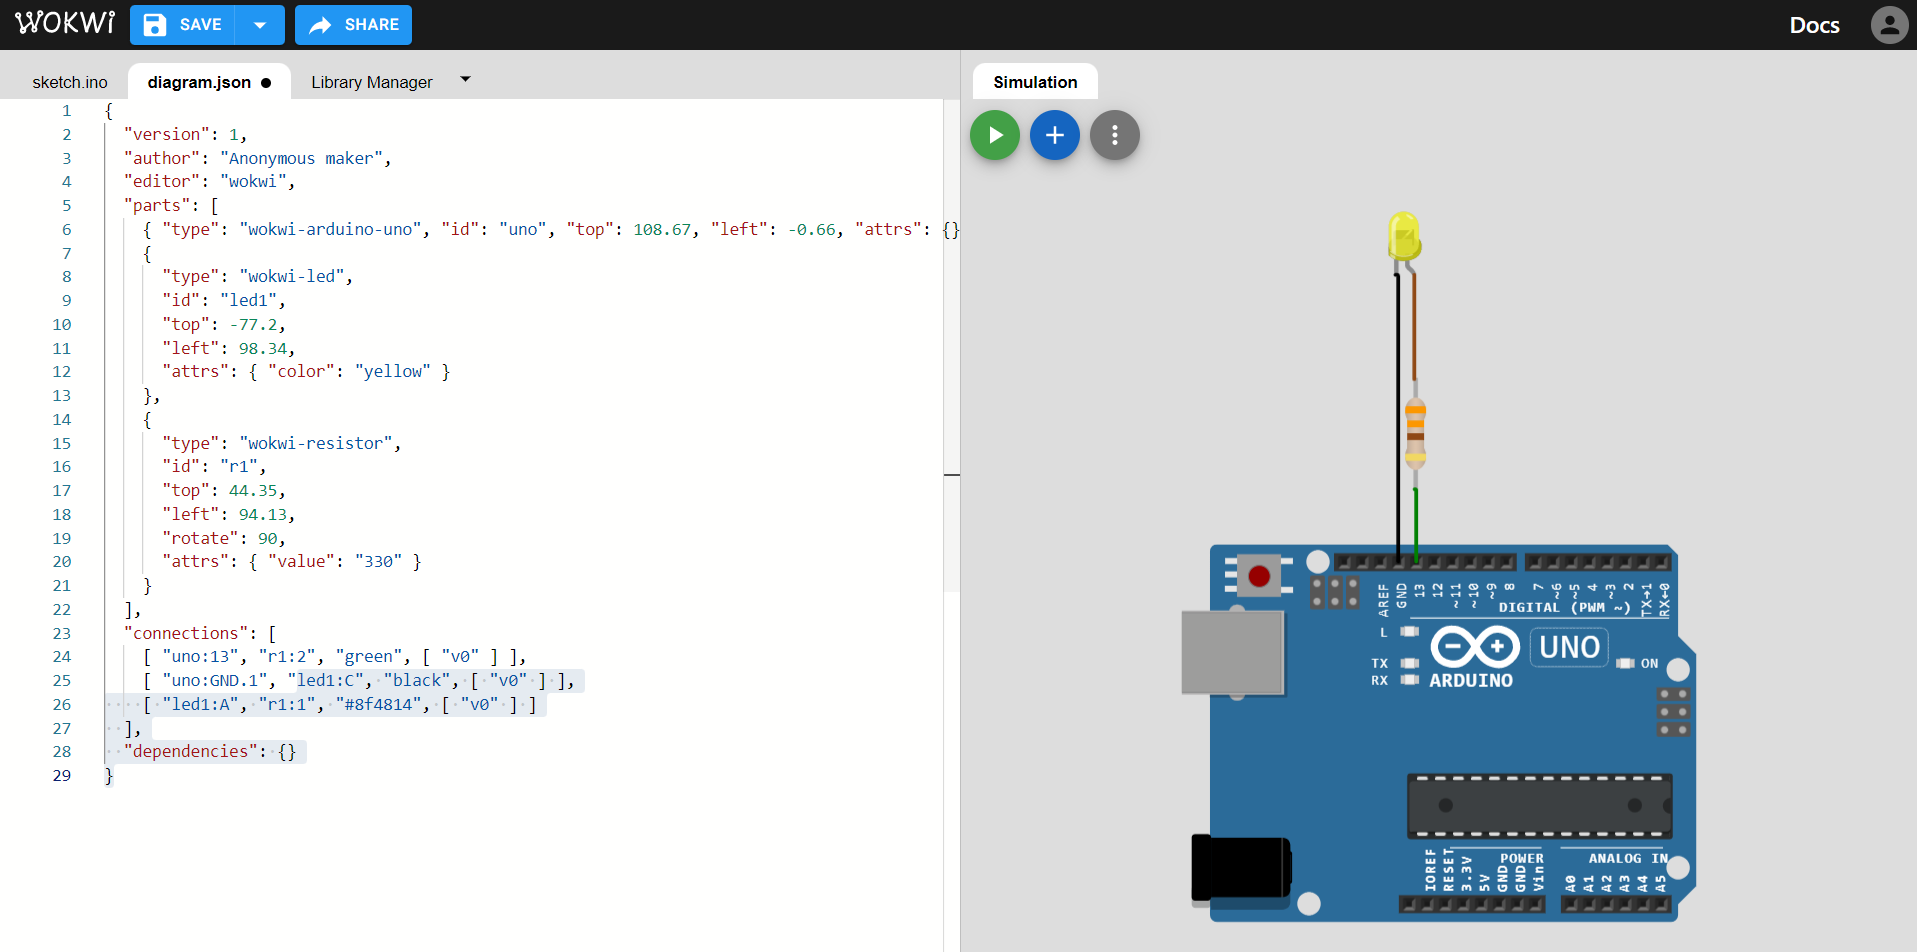The height and width of the screenshot is (952, 1917).
Task: Click the "rotate": 90 line
Action: (x=224, y=538)
